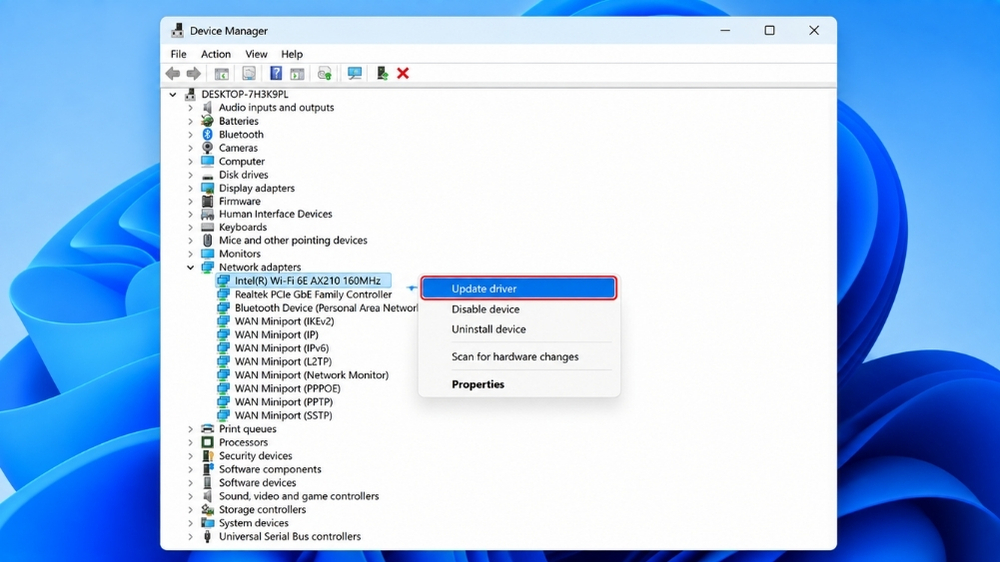1000x562 pixels.
Task: Select Scan for hardware changes menu entry
Action: click(x=518, y=357)
